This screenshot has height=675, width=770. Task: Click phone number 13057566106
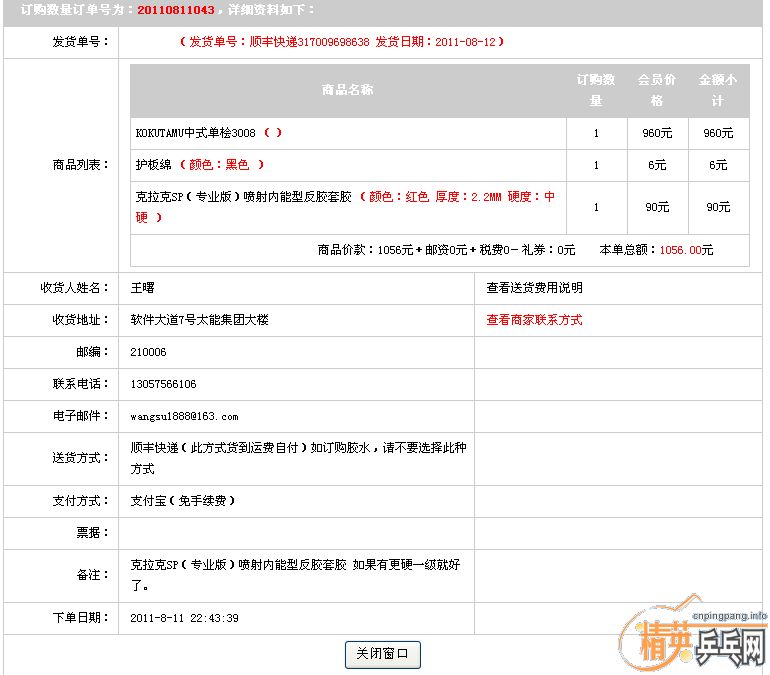(x=164, y=384)
